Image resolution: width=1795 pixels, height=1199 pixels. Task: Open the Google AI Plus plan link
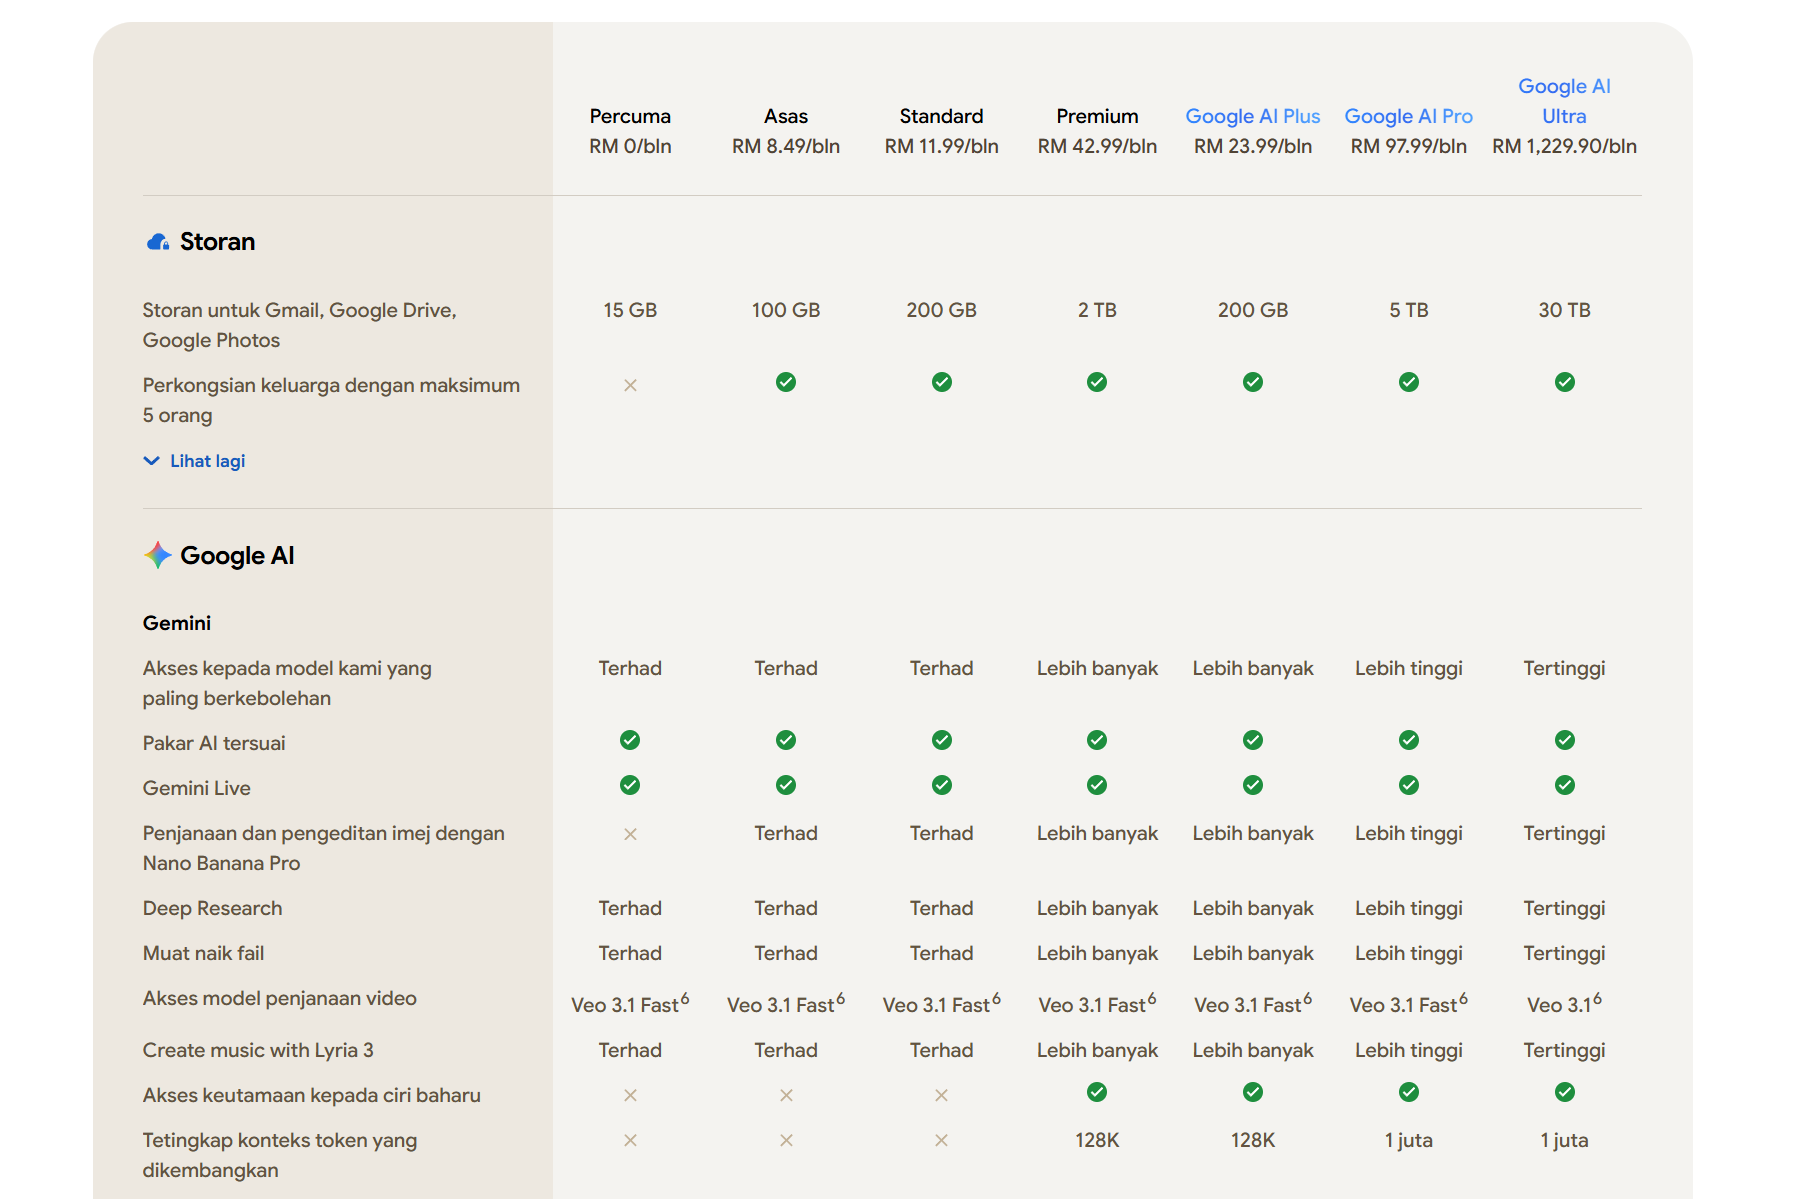point(1252,116)
